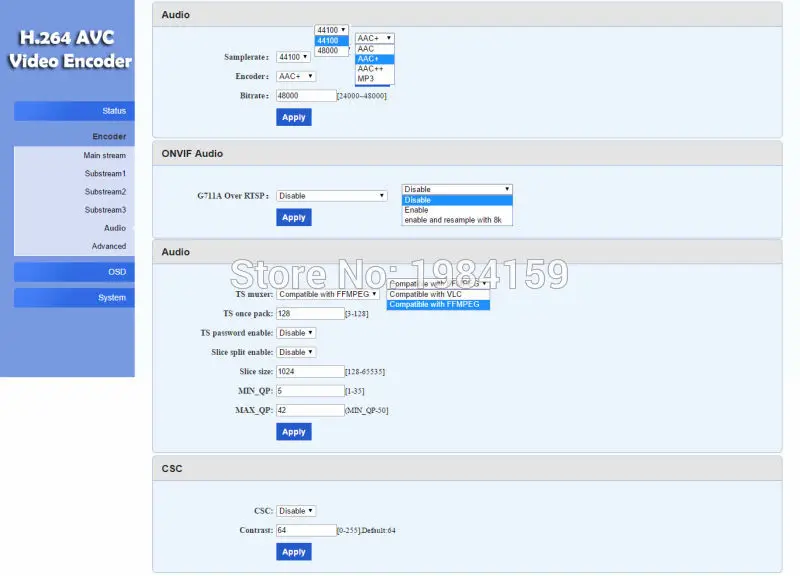The image size is (800, 576).
Task: Open the CSC Disable dropdown
Action: click(296, 511)
